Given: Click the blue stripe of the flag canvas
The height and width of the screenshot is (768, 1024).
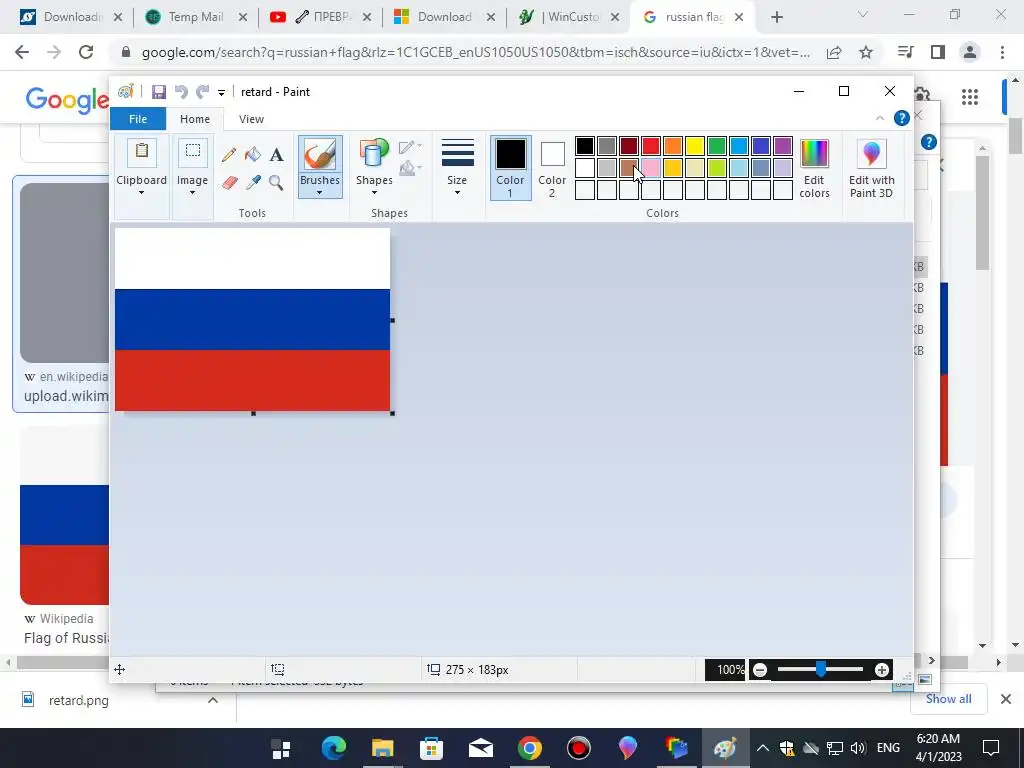Looking at the screenshot, I should pos(252,319).
